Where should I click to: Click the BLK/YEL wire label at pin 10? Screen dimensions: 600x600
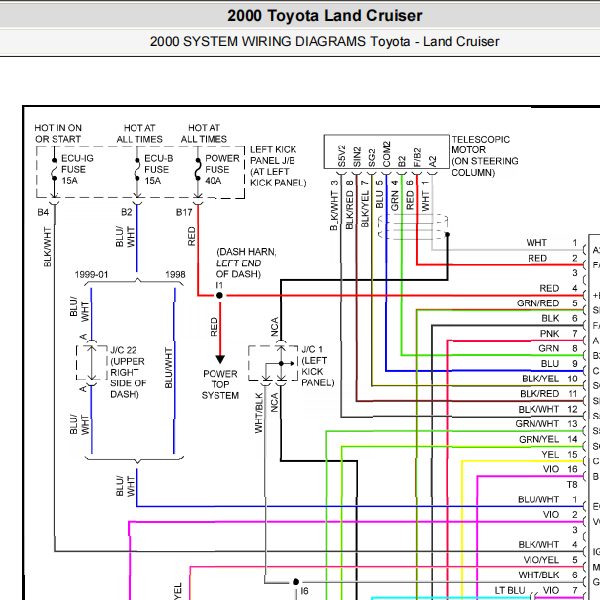point(540,378)
